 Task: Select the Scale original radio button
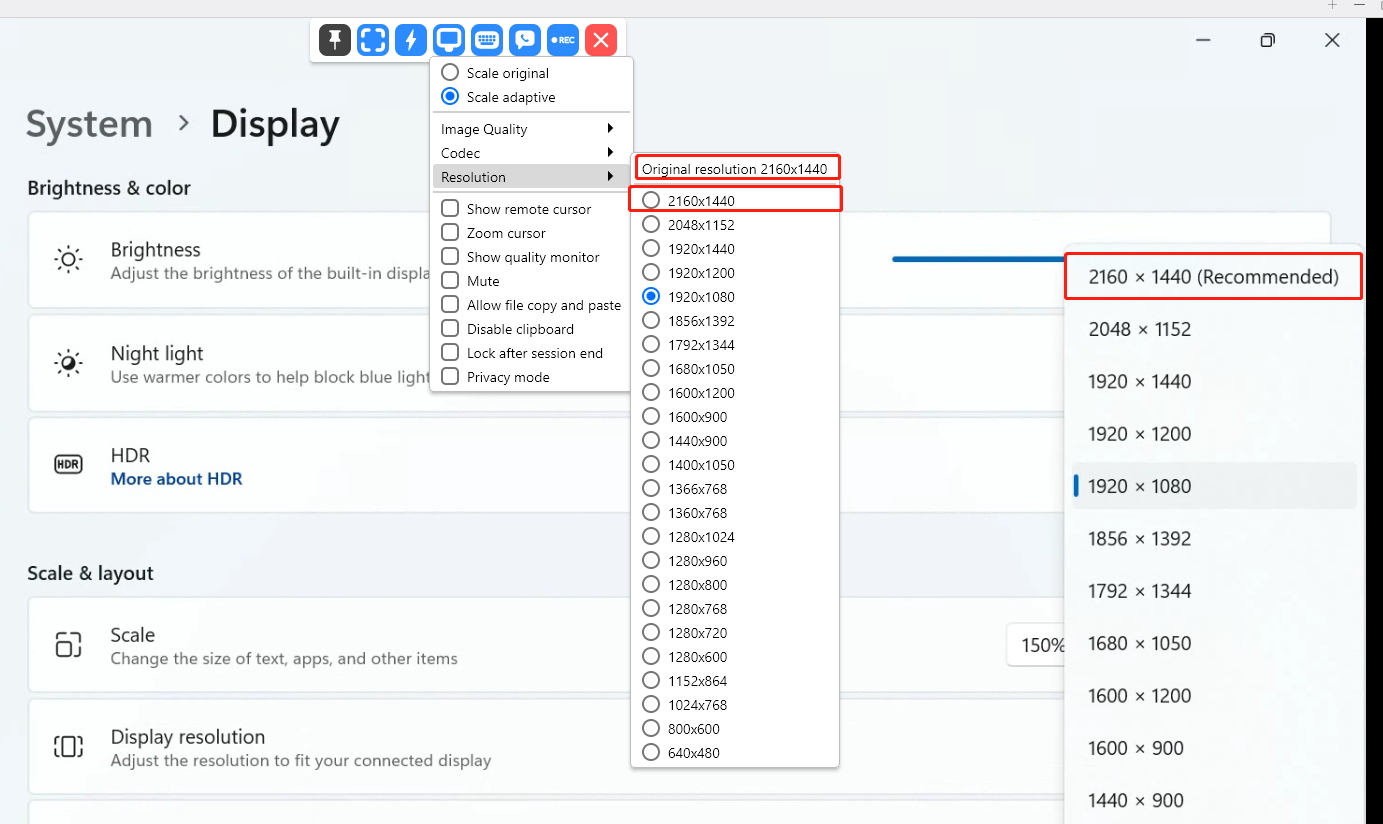(449, 72)
